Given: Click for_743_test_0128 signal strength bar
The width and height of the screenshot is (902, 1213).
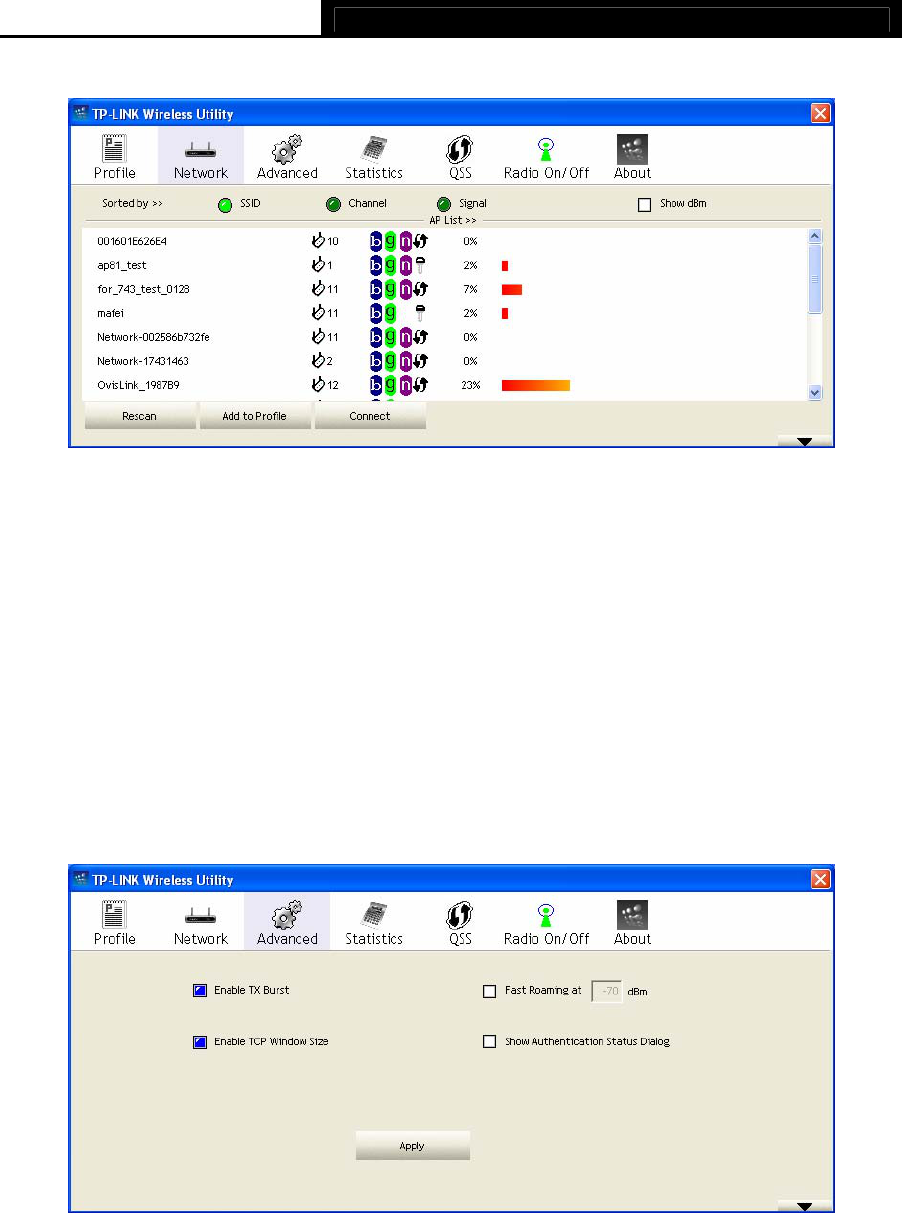Looking at the screenshot, I should pos(512,289).
